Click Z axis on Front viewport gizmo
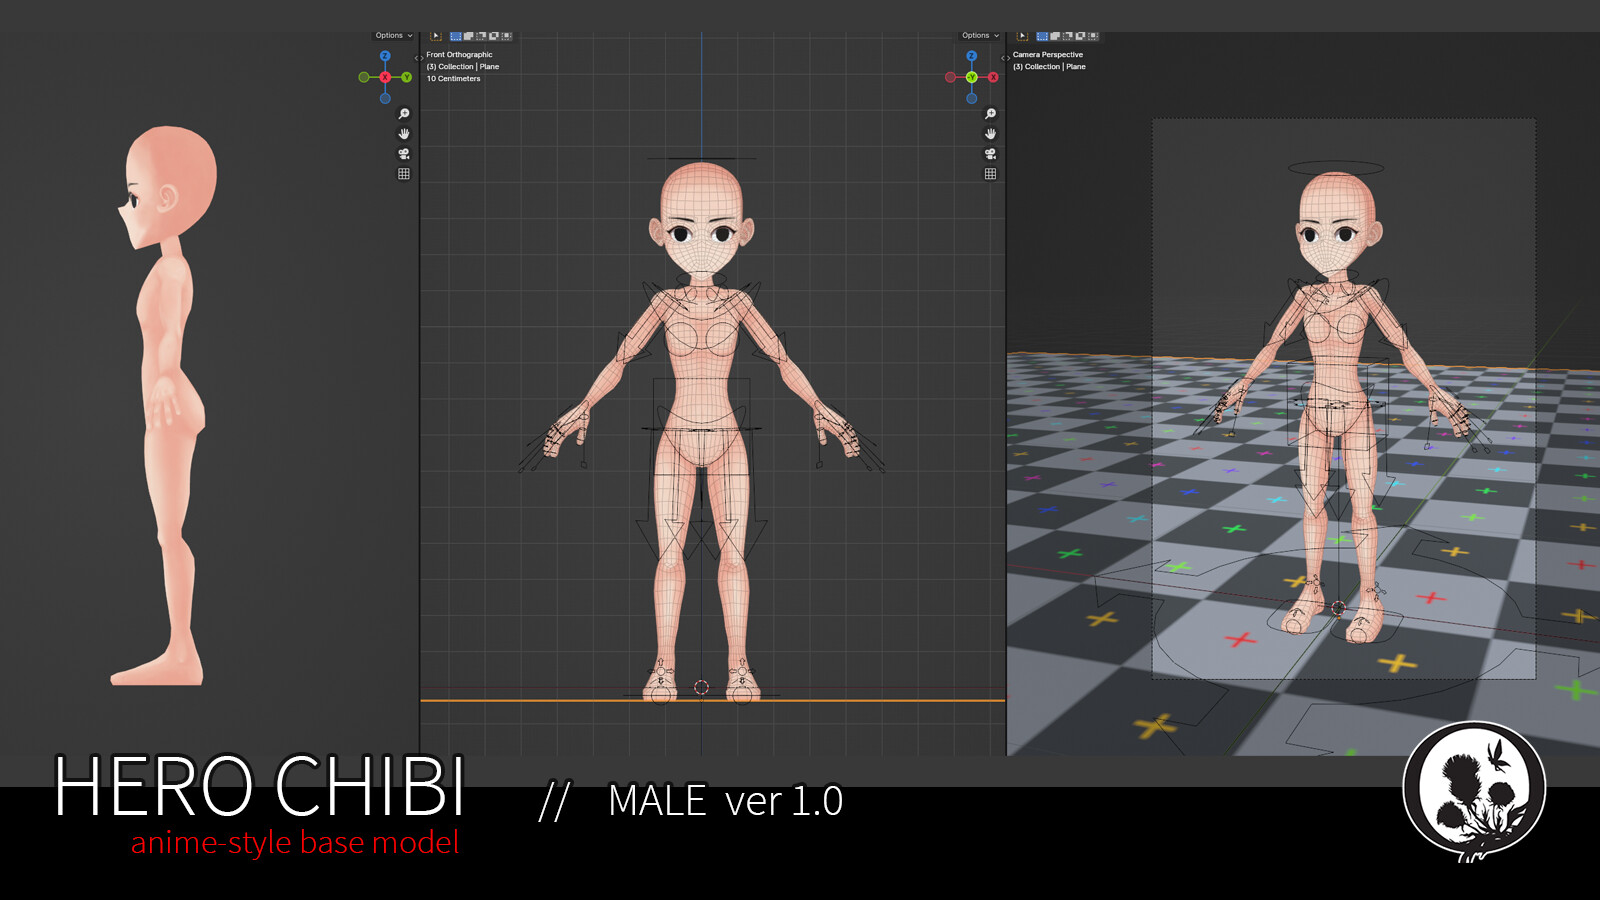Image resolution: width=1600 pixels, height=900 pixels. tap(385, 56)
